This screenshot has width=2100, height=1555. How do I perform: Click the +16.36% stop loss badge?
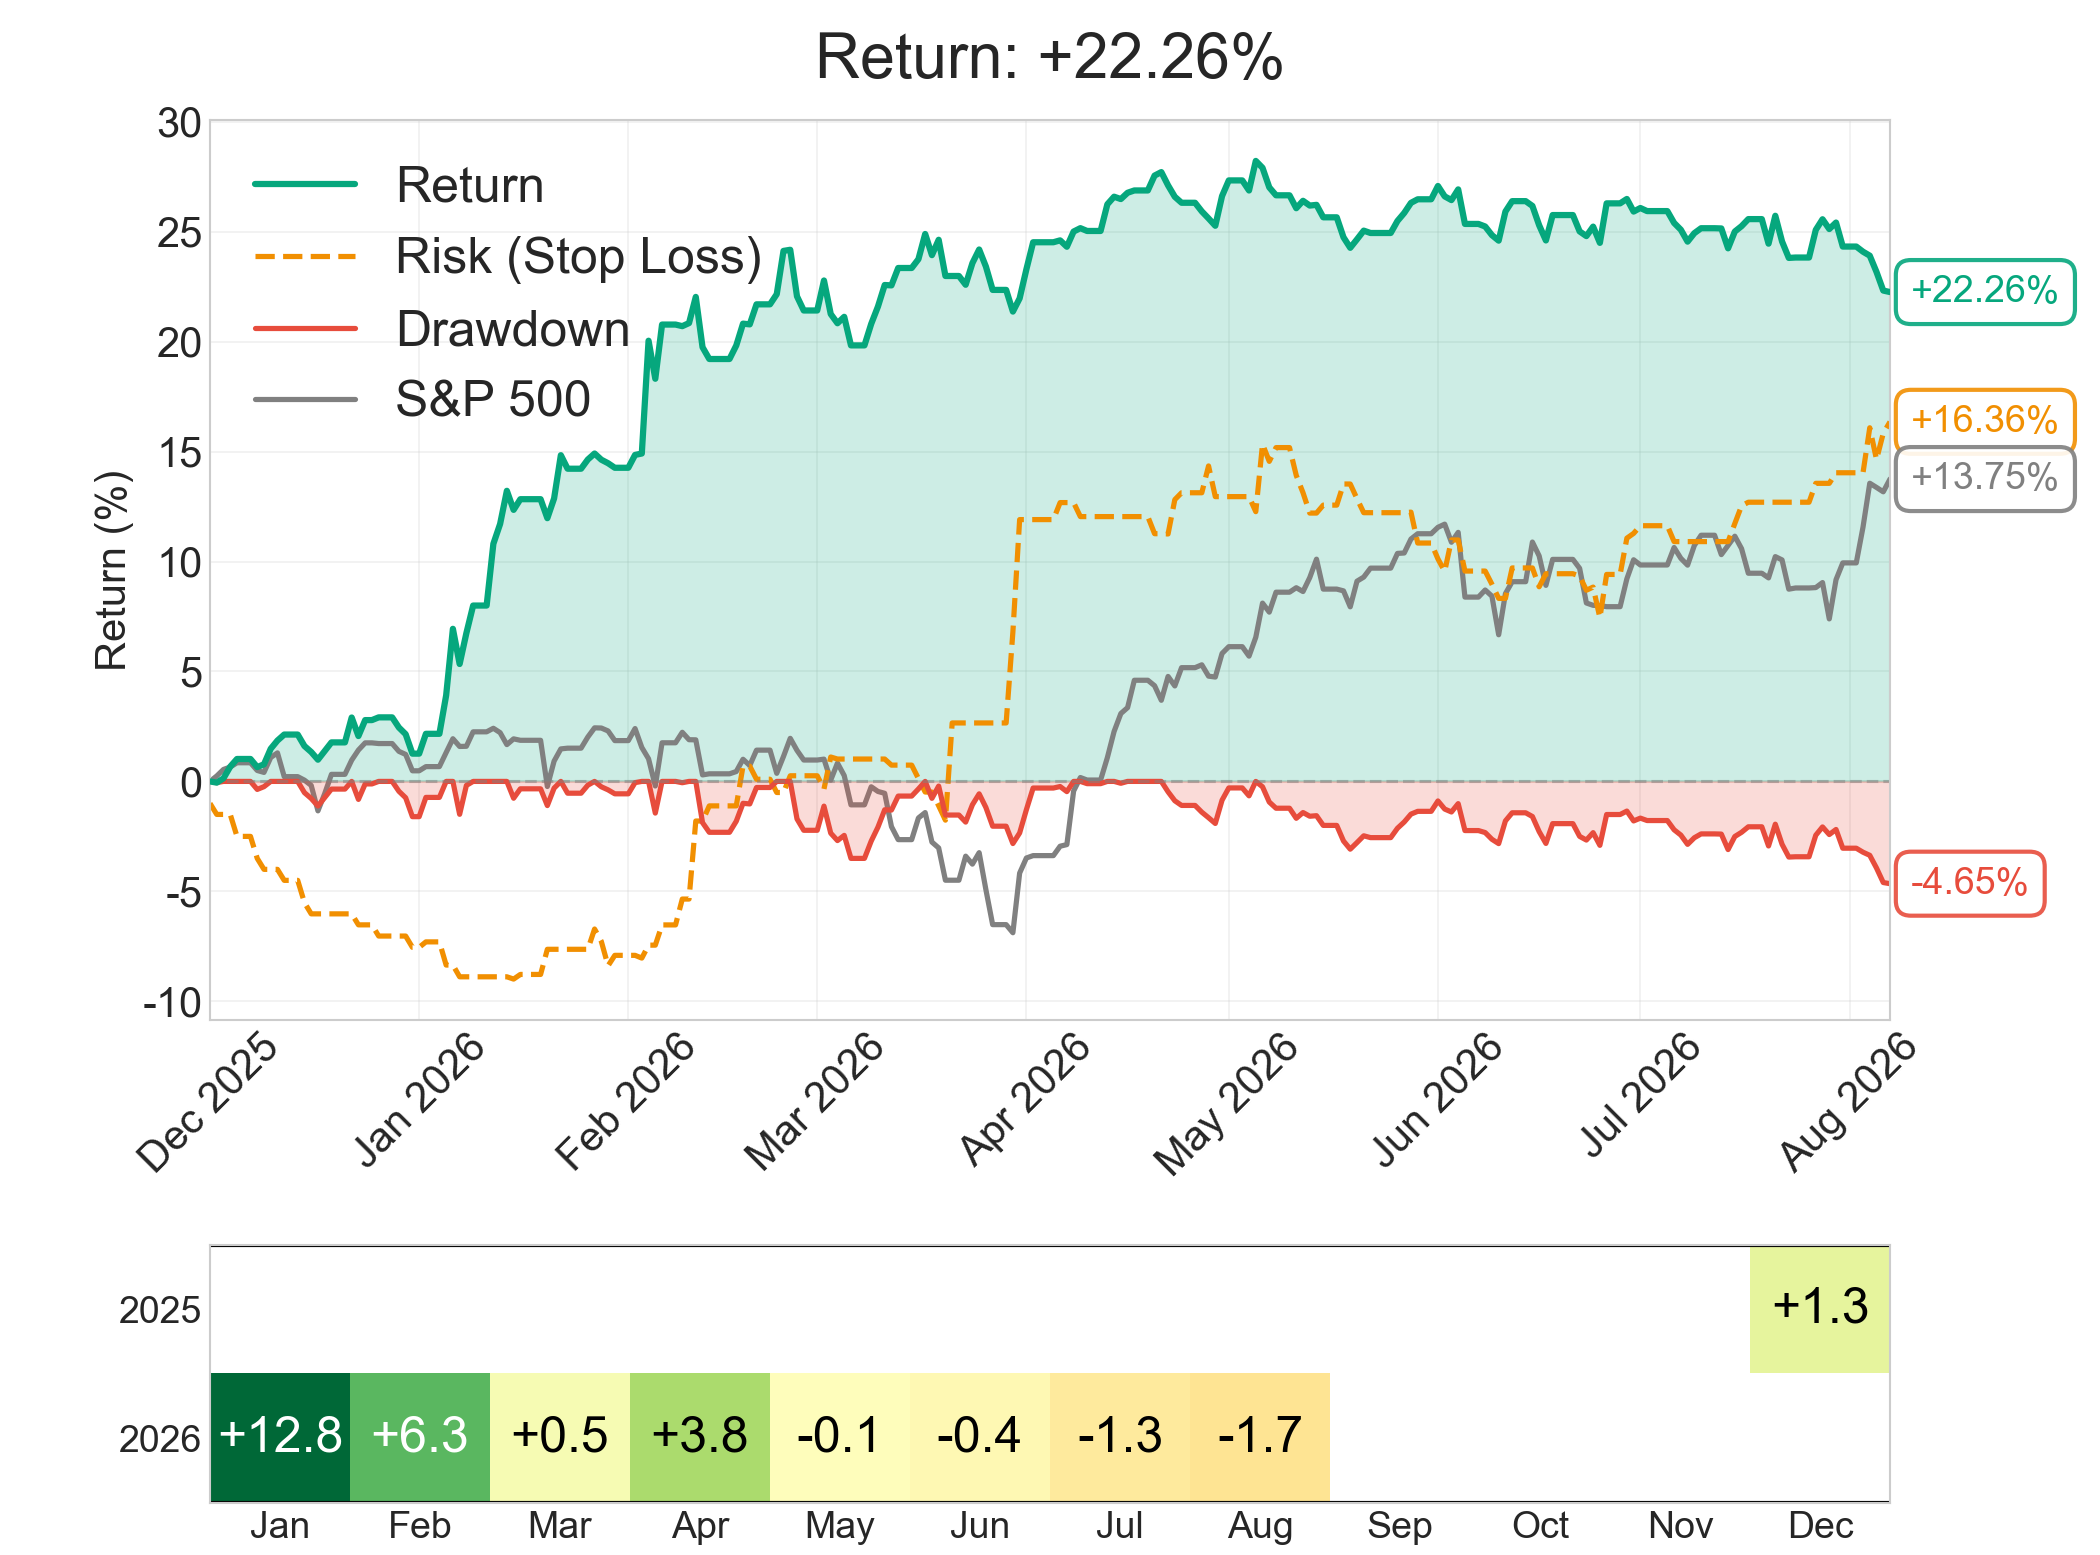[1984, 419]
